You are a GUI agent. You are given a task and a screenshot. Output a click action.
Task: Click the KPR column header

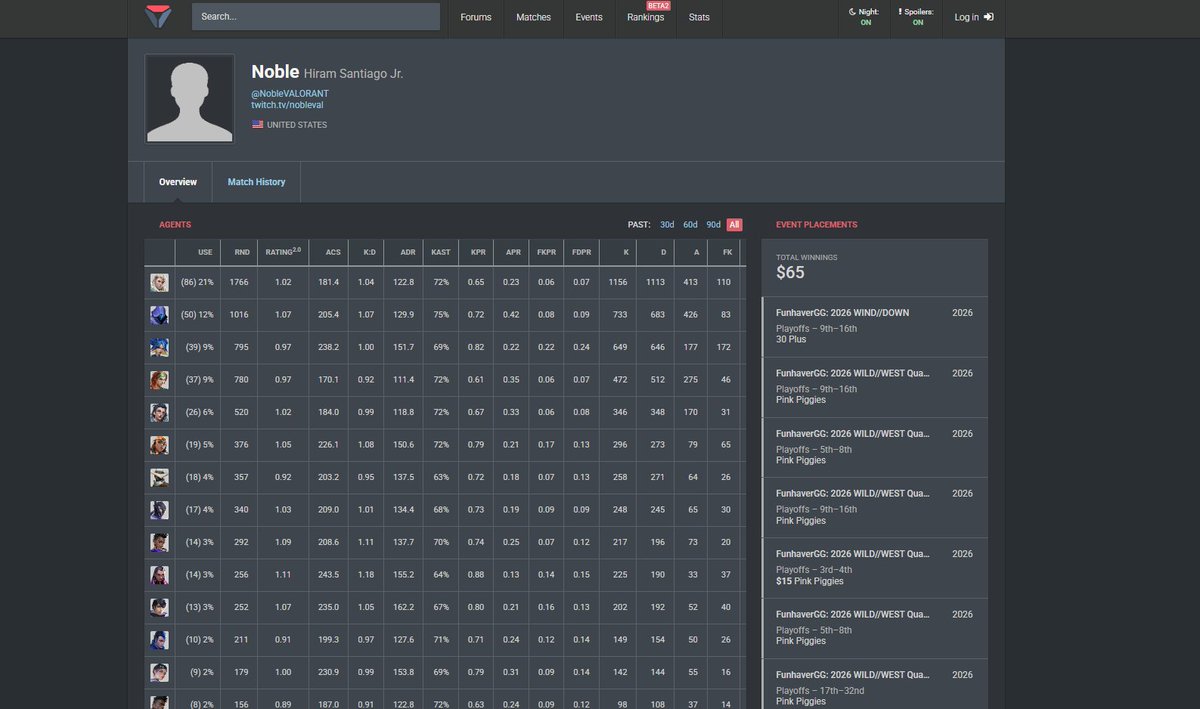pyautogui.click(x=476, y=252)
